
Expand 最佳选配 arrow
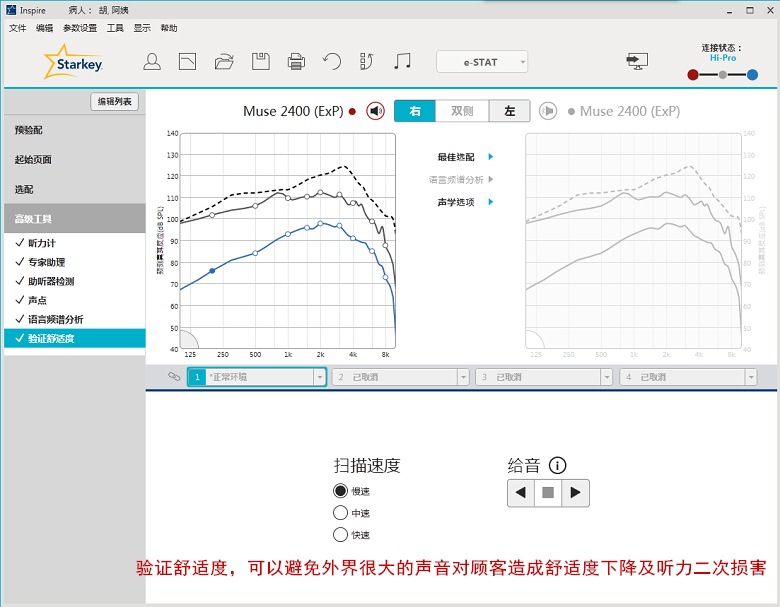490,157
